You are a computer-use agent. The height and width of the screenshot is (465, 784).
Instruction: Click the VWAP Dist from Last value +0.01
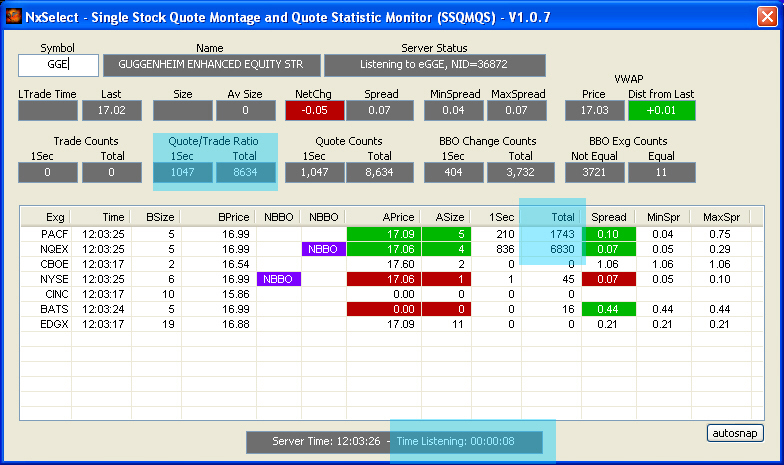click(x=662, y=110)
